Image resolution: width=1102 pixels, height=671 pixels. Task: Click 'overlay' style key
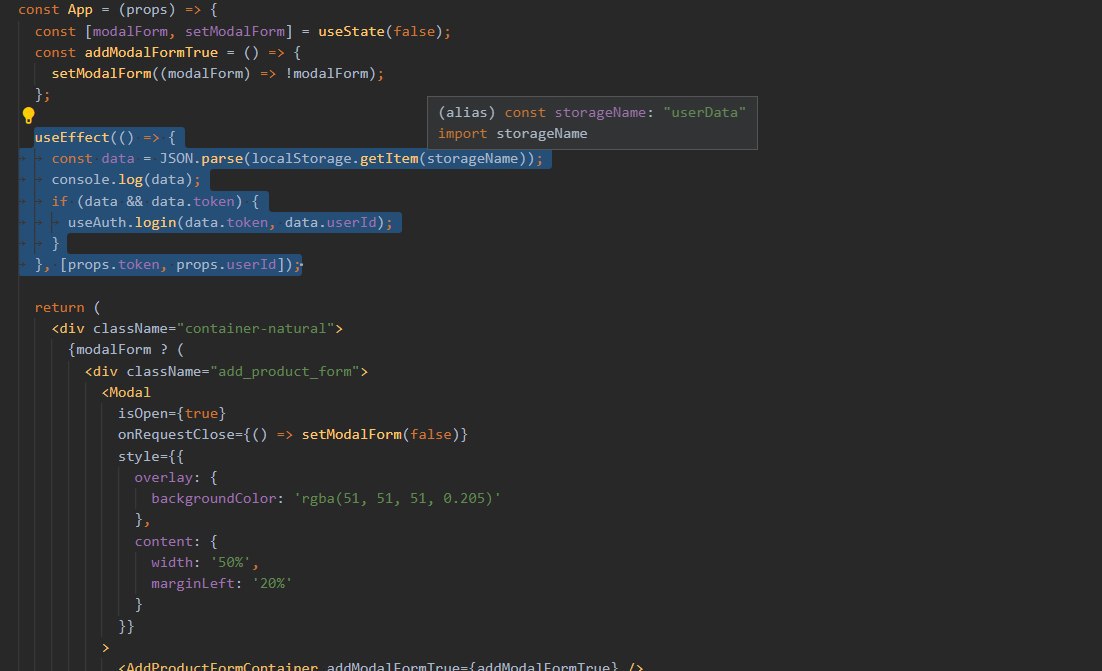(163, 477)
